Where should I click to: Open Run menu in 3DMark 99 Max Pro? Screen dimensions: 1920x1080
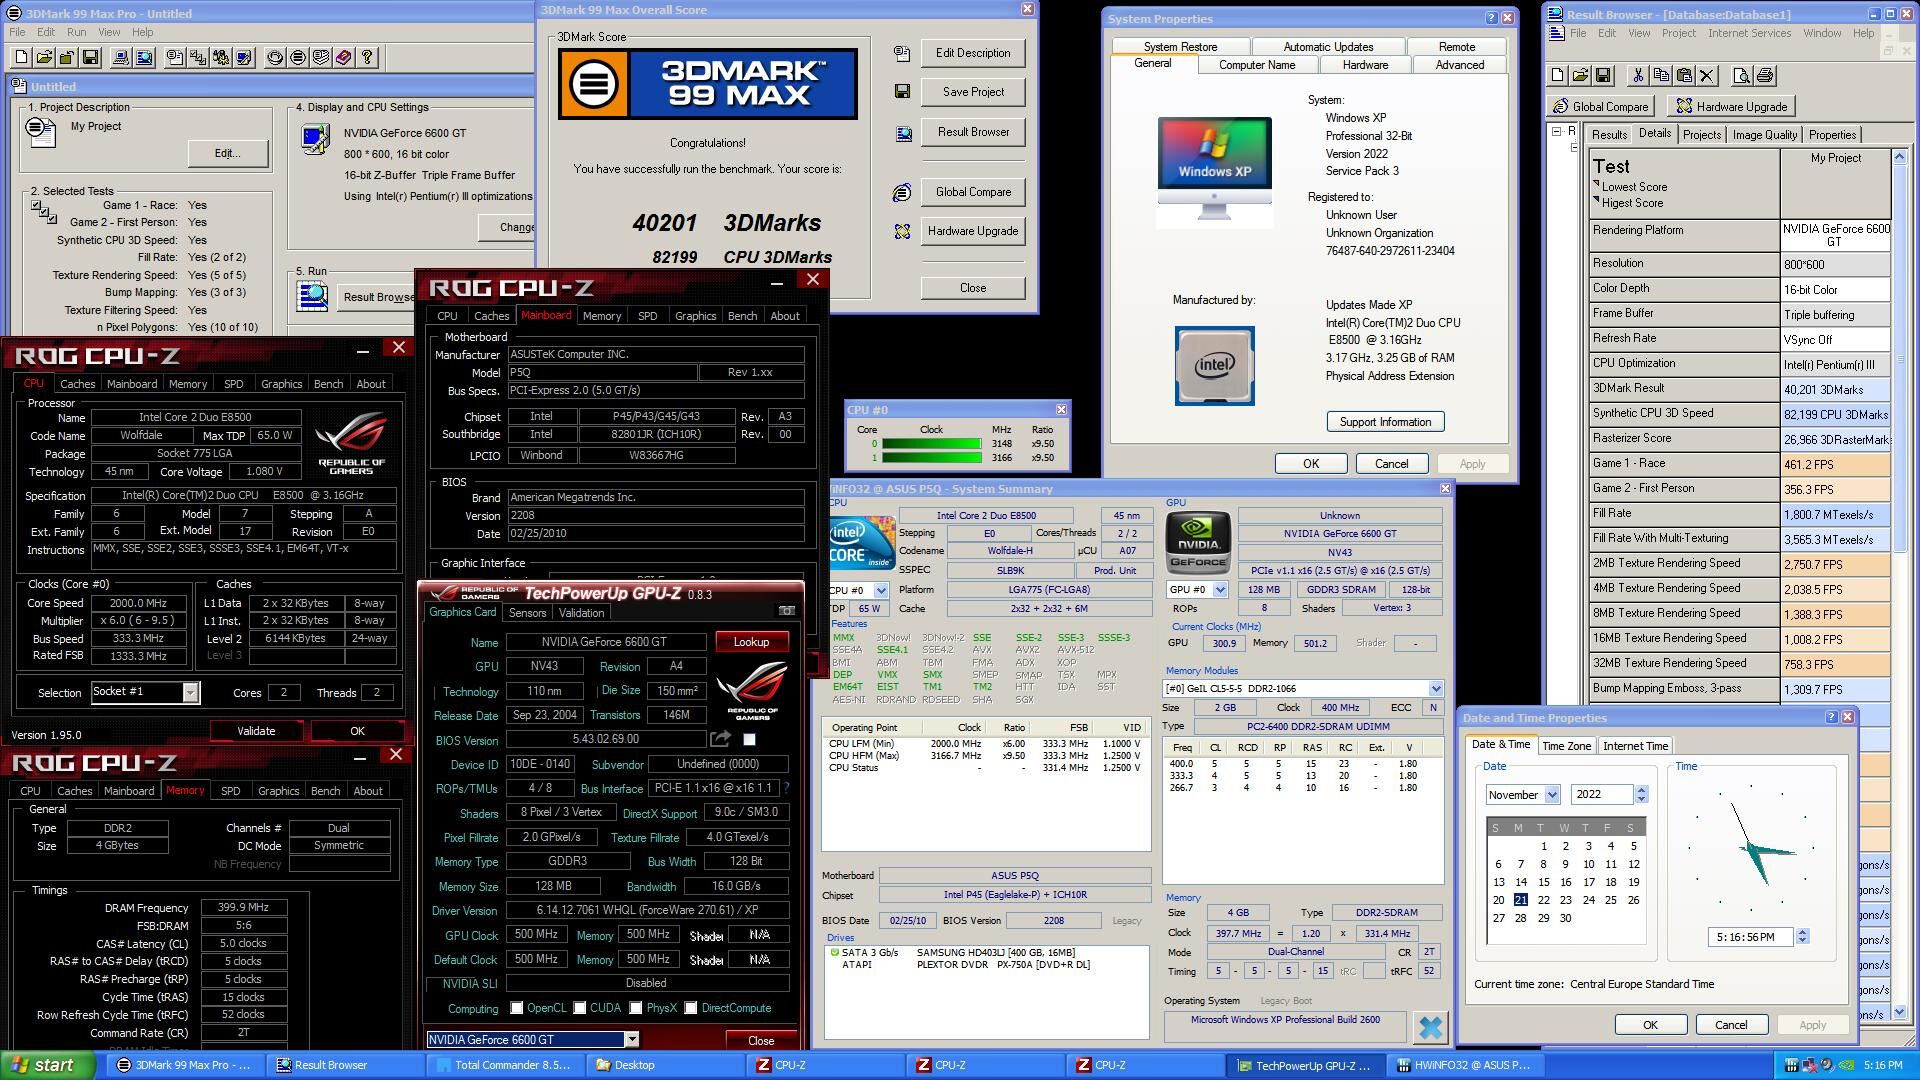pos(76,32)
